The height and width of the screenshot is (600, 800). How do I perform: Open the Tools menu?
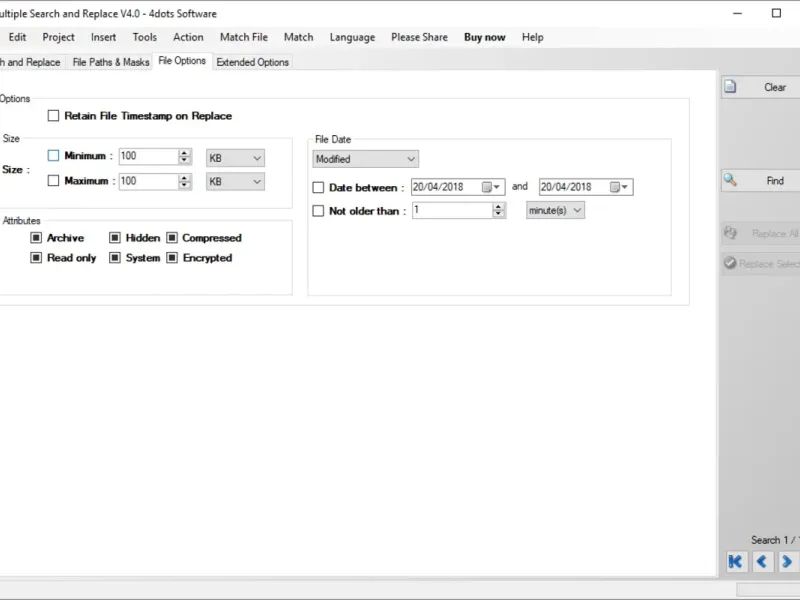(x=144, y=37)
